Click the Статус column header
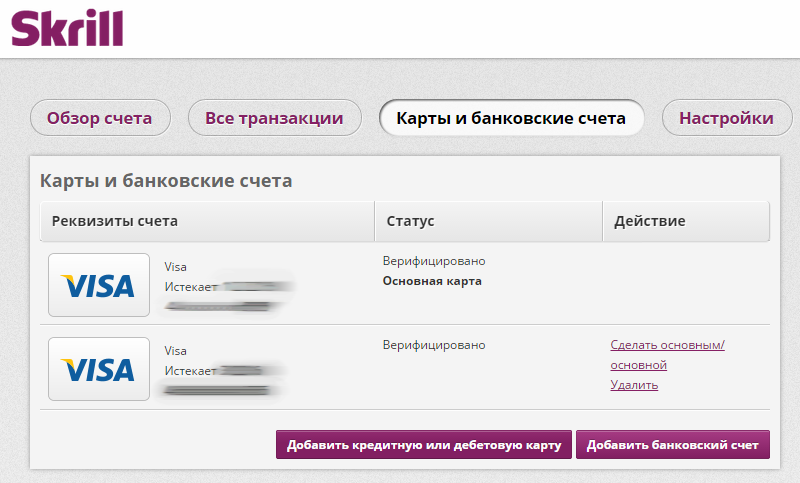 411,221
